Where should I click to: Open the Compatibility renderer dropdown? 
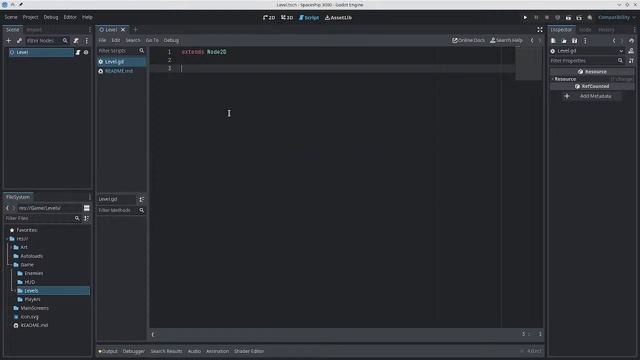[x=617, y=18]
